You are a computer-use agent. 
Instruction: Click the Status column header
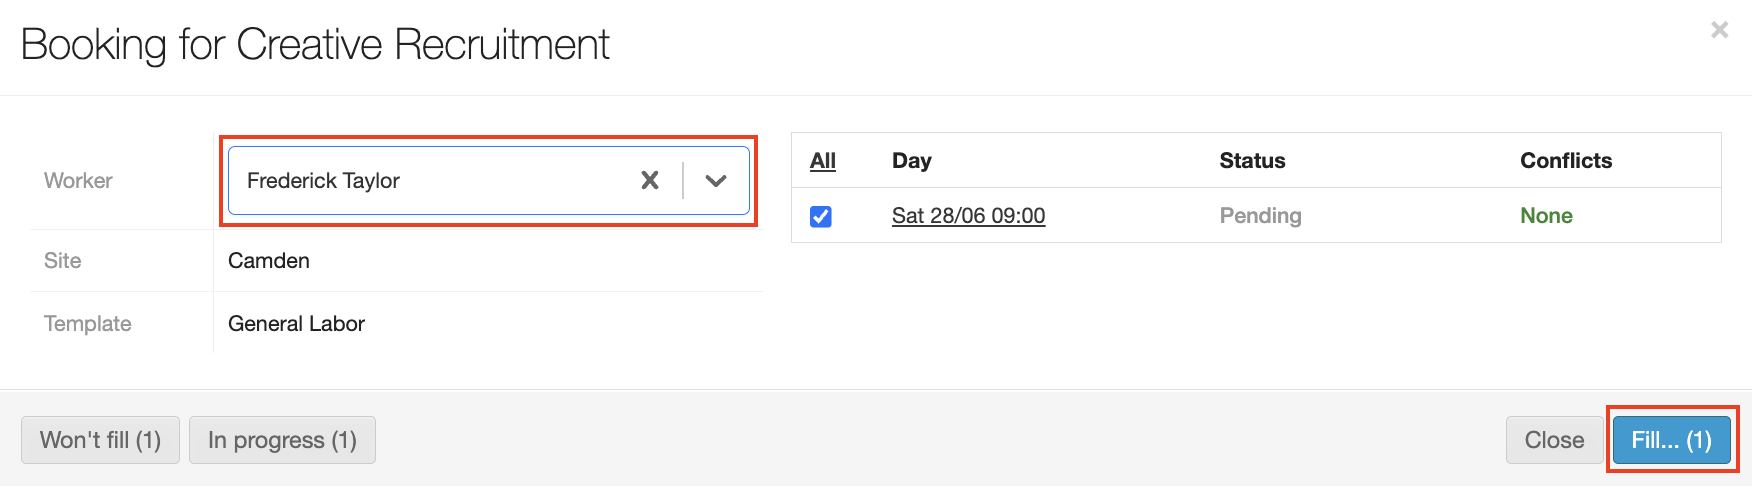pos(1252,161)
